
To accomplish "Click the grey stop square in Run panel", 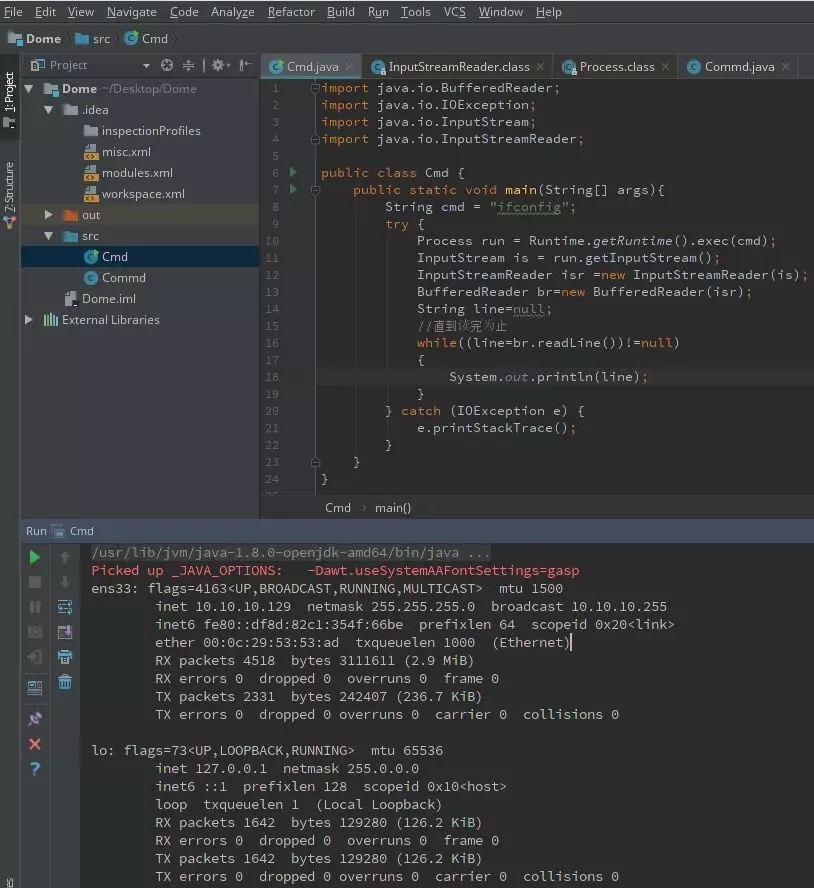I will pyautogui.click(x=35, y=582).
